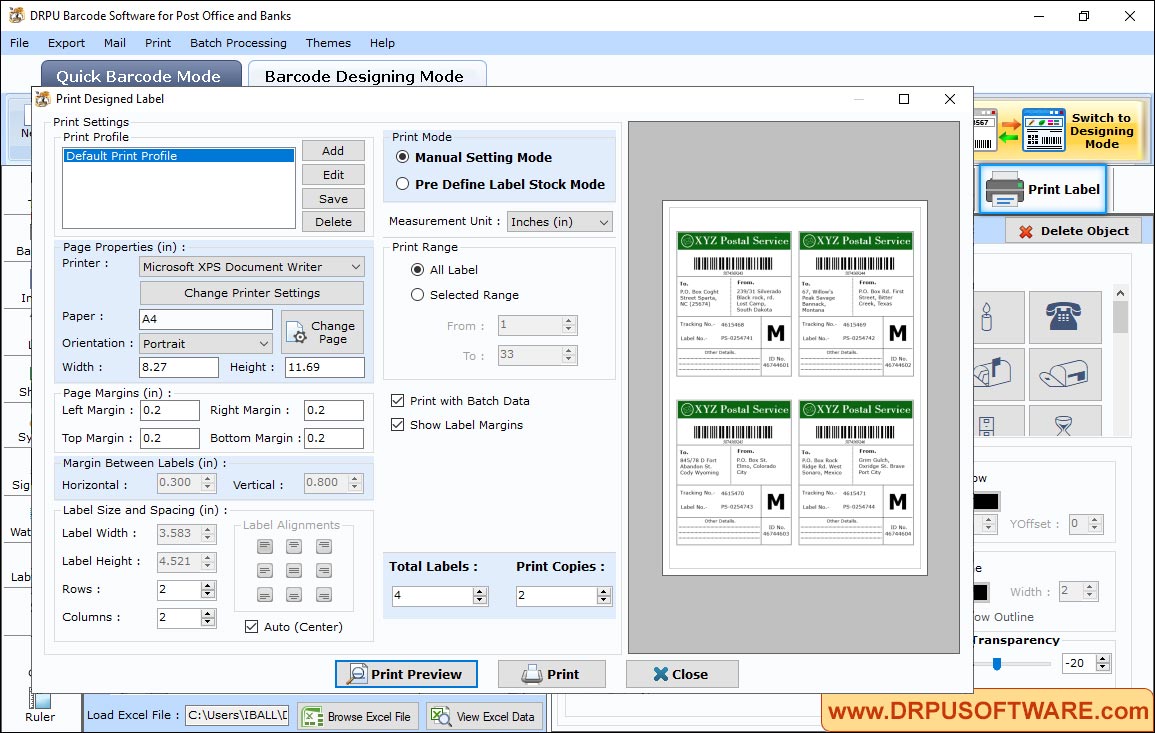Click the Switch to Designing Mode window icon
Screen dimensions: 1155x733
(1043, 130)
